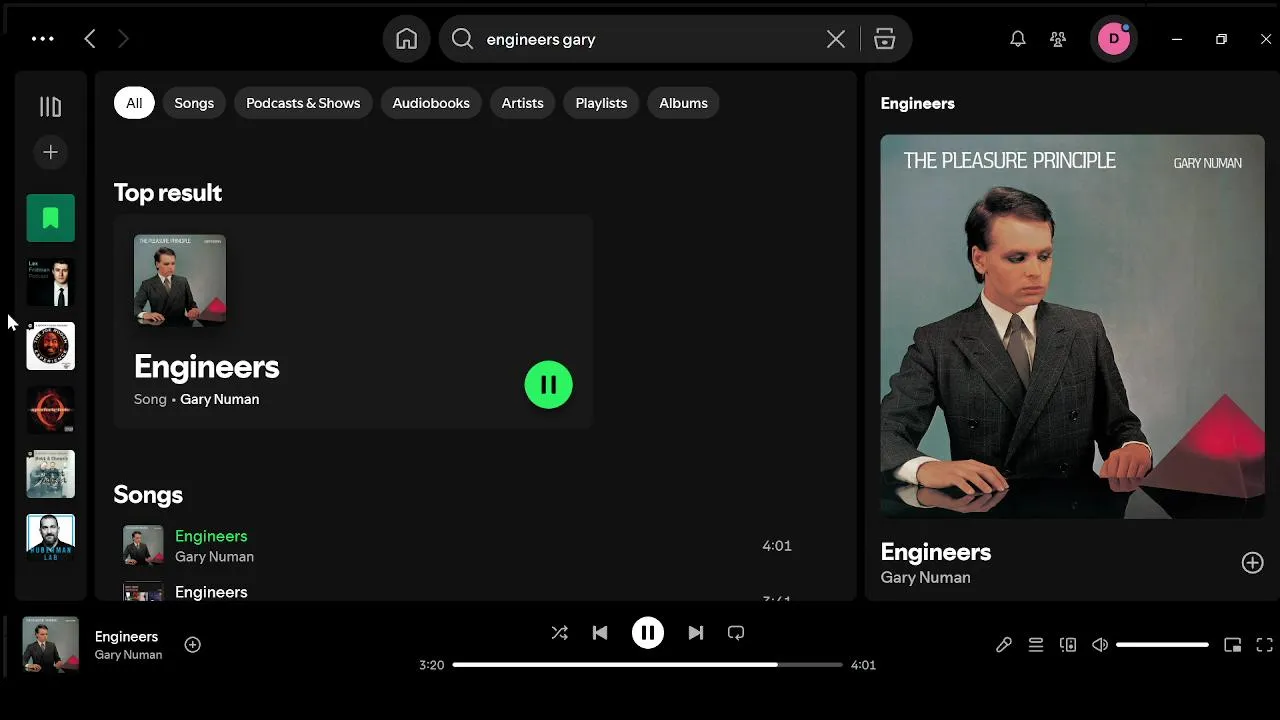1280x720 pixels.
Task: Open Engineers title in right panel
Action: 936,552
